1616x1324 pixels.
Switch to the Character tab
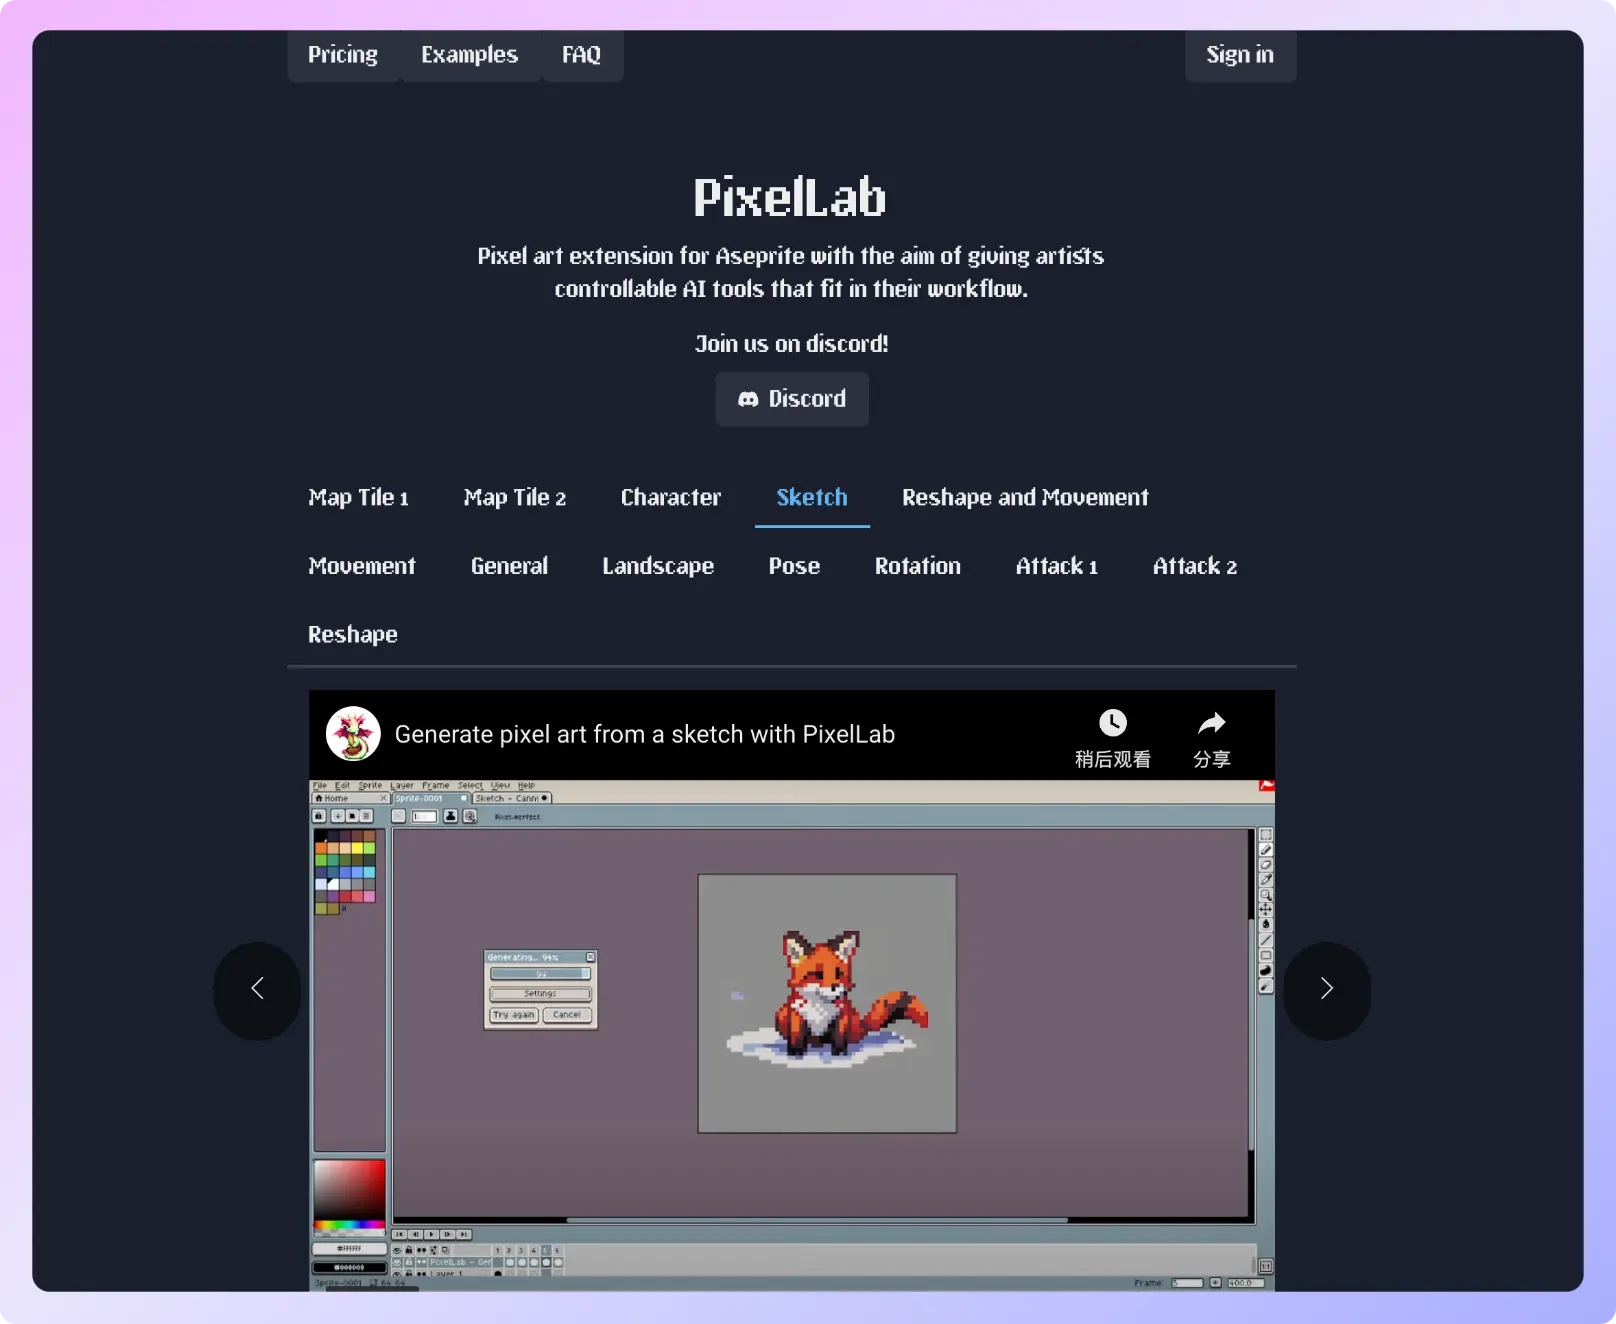670,497
